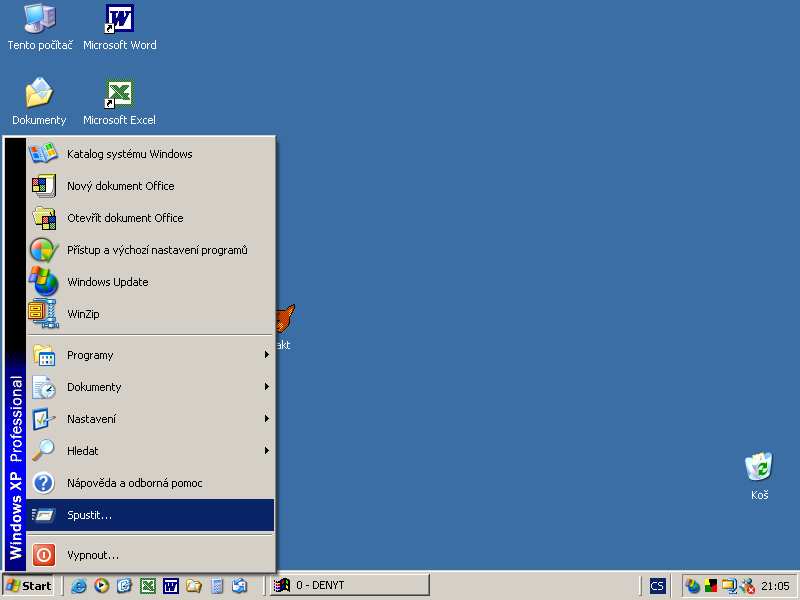Expand the Nastavení submenu arrow
This screenshot has height=600, width=800.
pyautogui.click(x=266, y=418)
